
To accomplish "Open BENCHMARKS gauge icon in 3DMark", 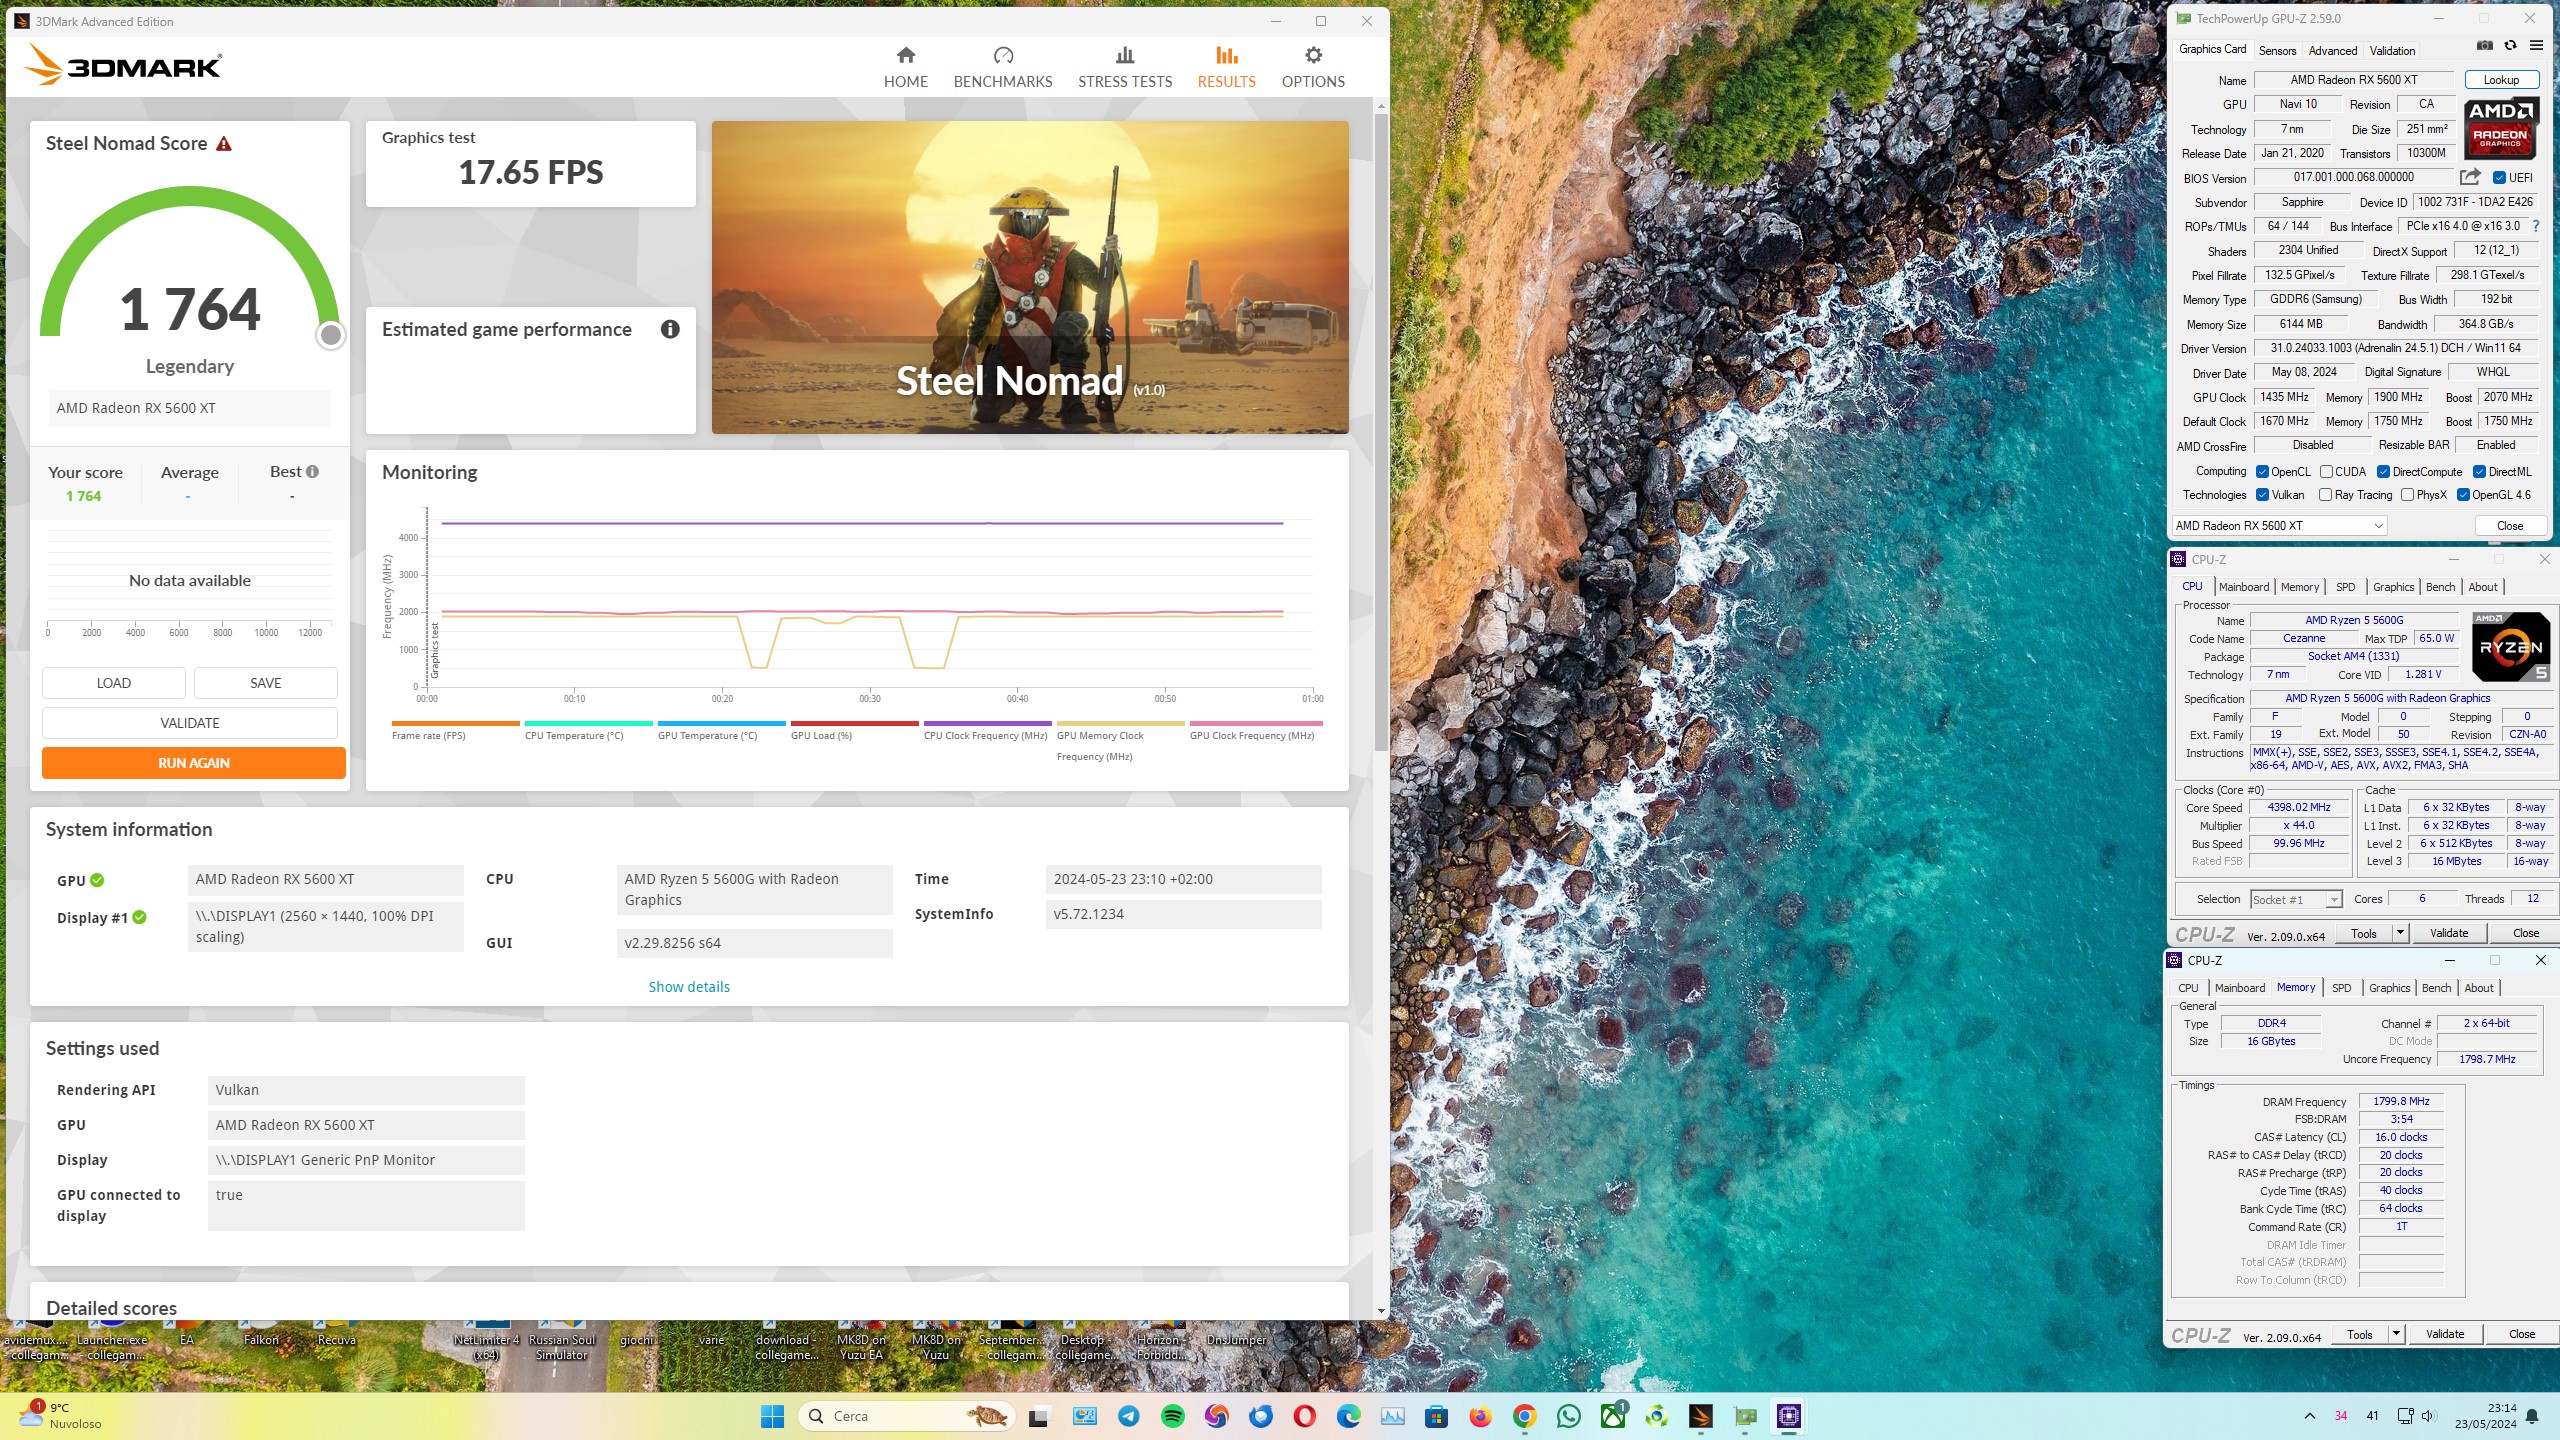I will click(1003, 55).
